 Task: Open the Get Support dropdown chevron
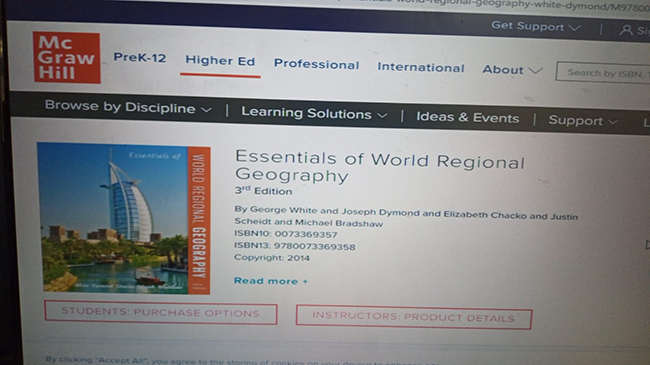click(x=575, y=28)
